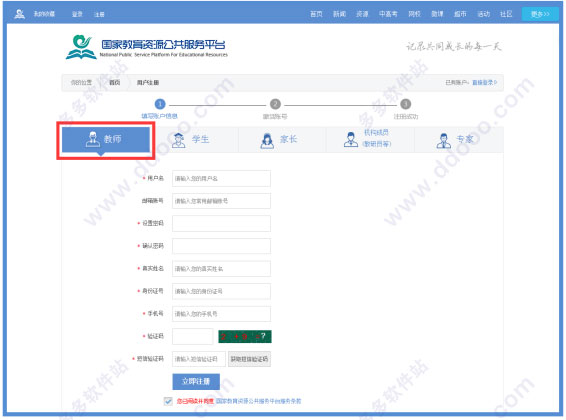Click 我的空间 in the top bar

[x=44, y=14]
